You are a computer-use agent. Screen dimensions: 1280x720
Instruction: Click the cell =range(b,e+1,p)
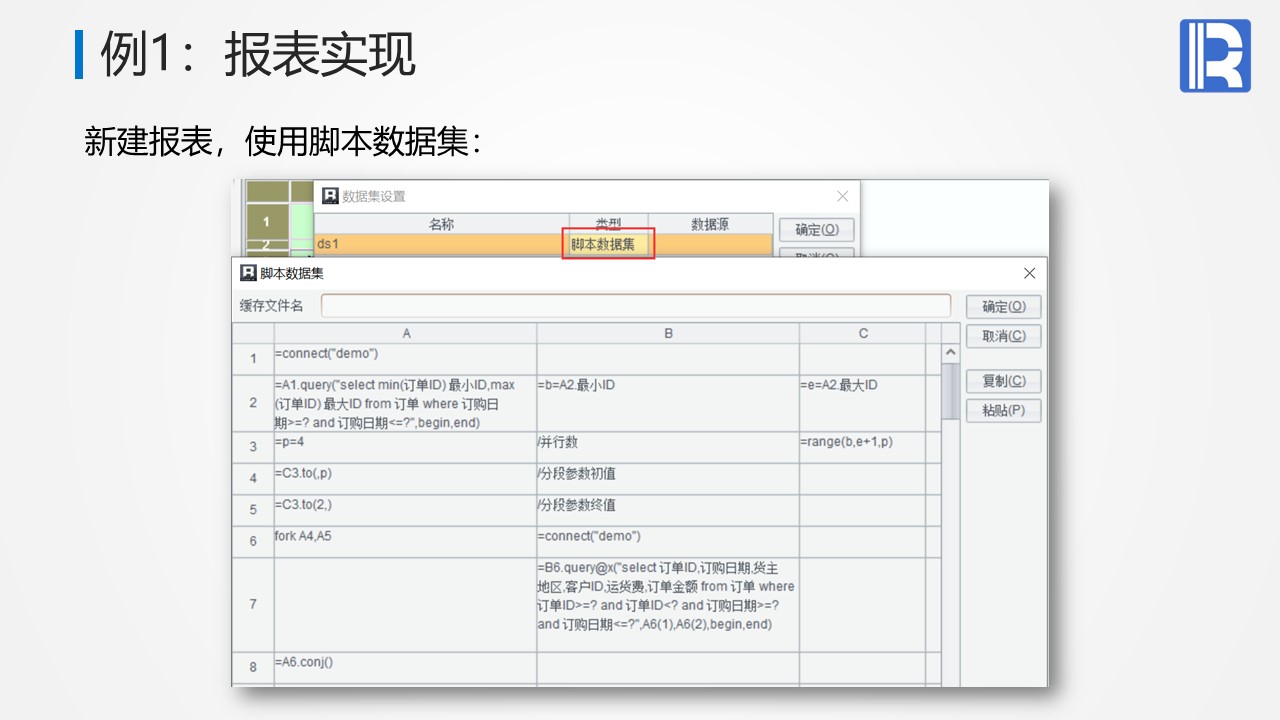[x=863, y=447]
